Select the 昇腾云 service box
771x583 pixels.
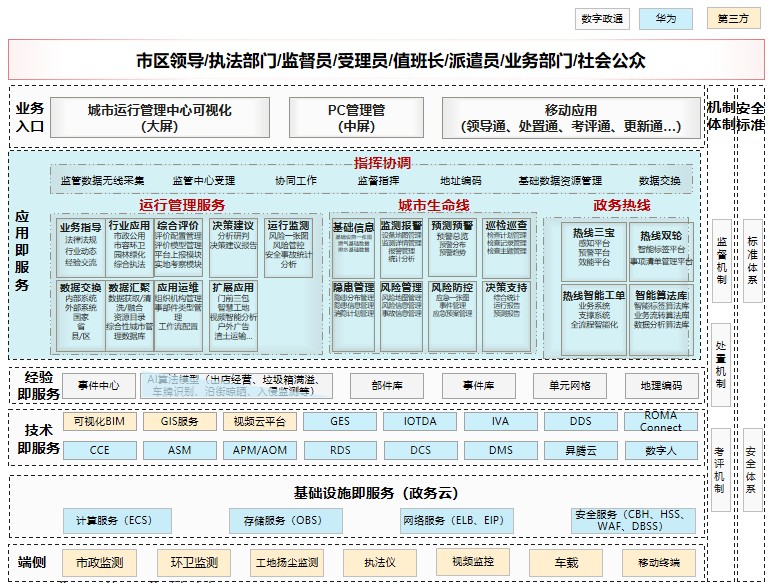(x=580, y=450)
